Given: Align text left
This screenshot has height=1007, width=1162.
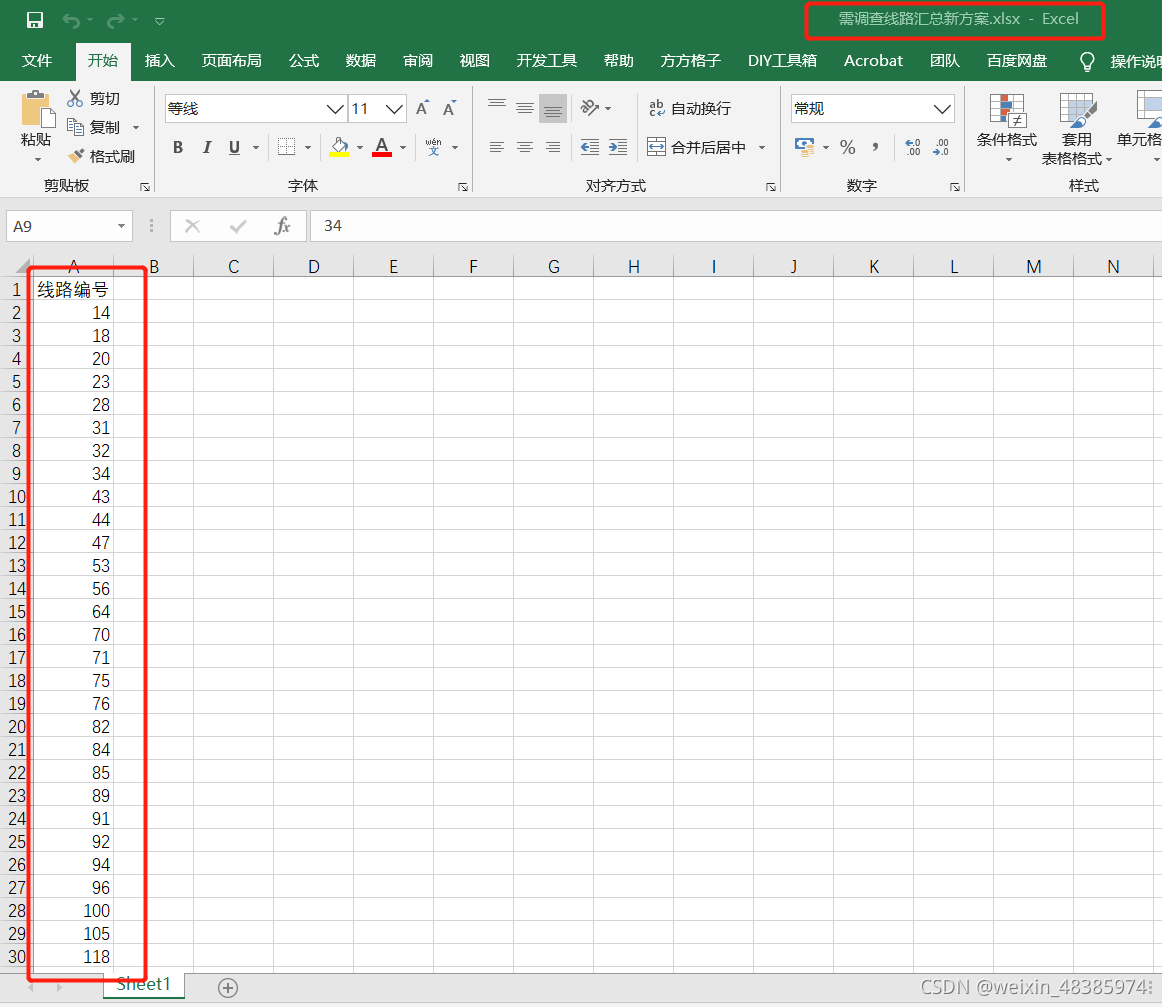Looking at the screenshot, I should tap(497, 147).
